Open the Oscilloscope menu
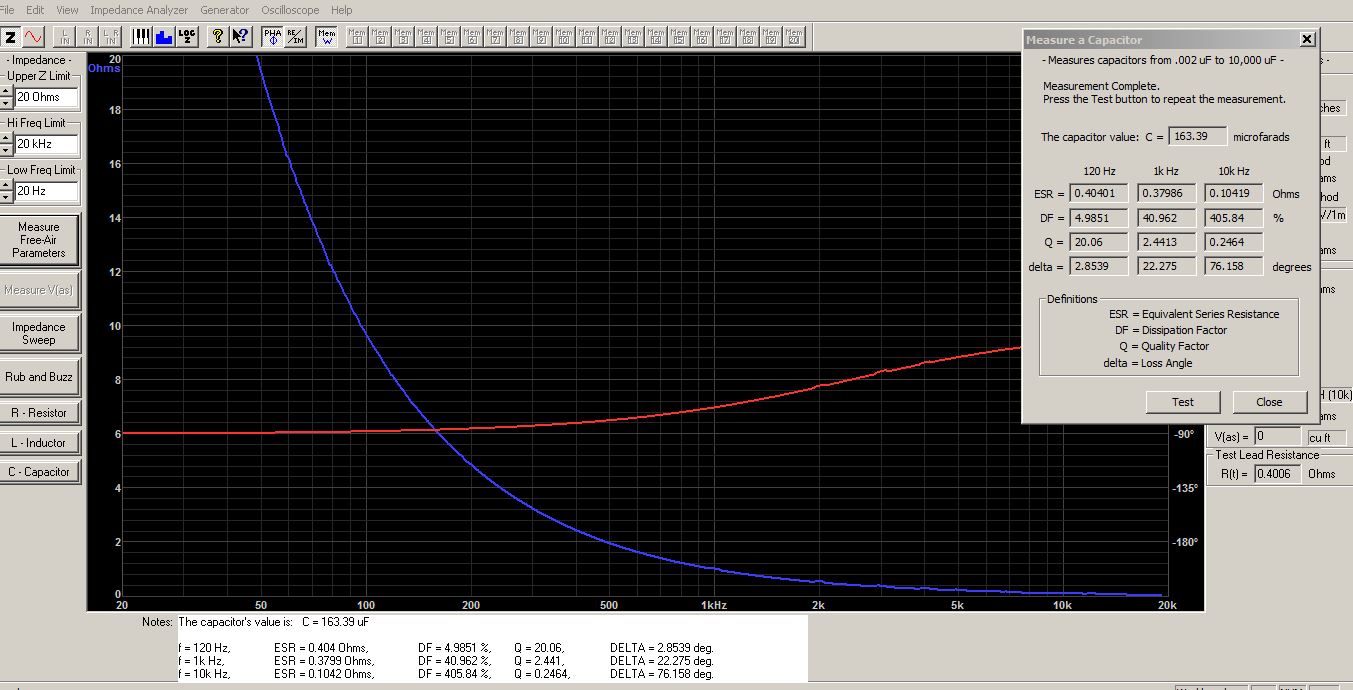Screen dimensions: 1353x690 pyautogui.click(x=291, y=10)
